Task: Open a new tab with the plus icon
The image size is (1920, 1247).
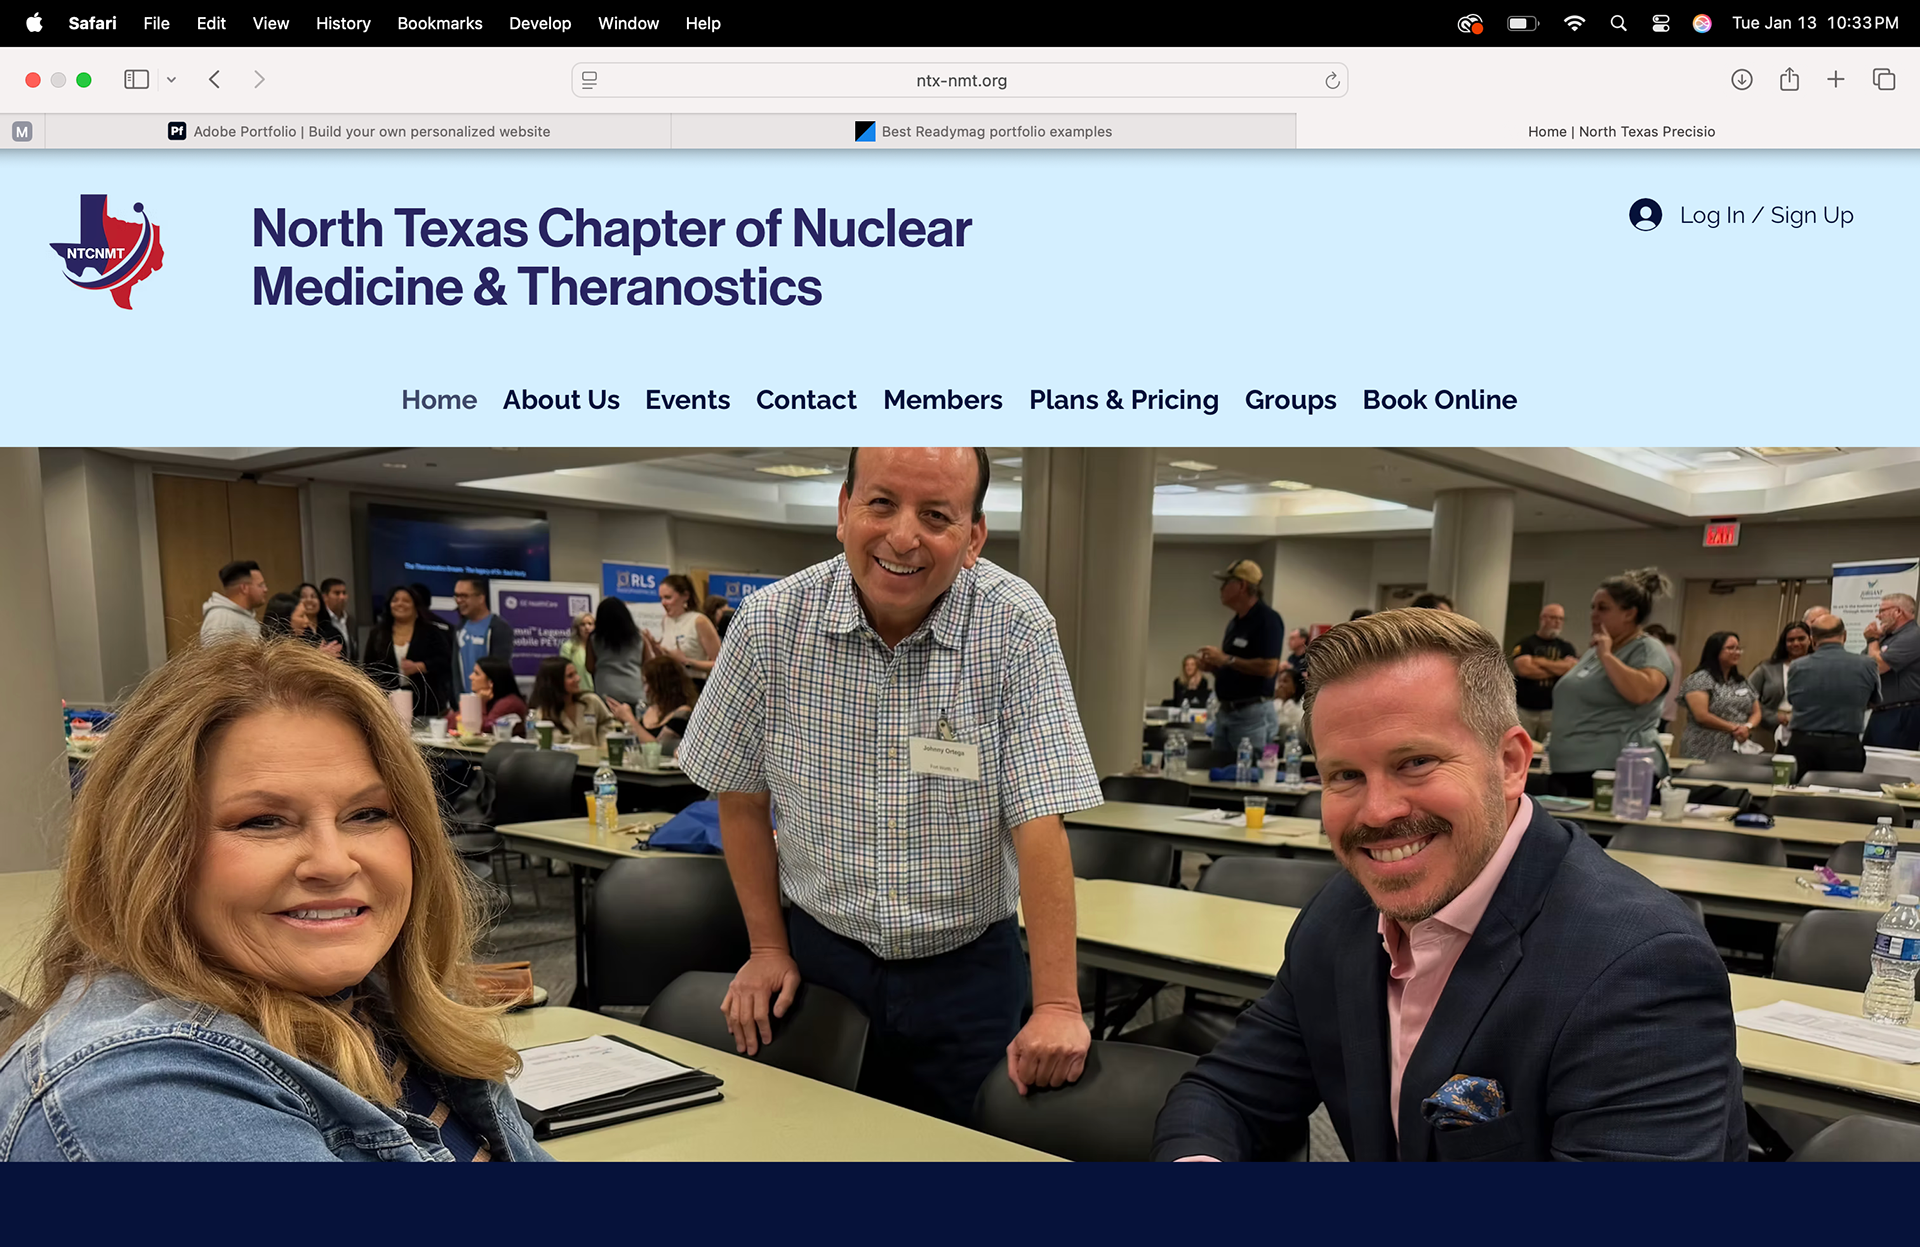Action: coord(1836,79)
